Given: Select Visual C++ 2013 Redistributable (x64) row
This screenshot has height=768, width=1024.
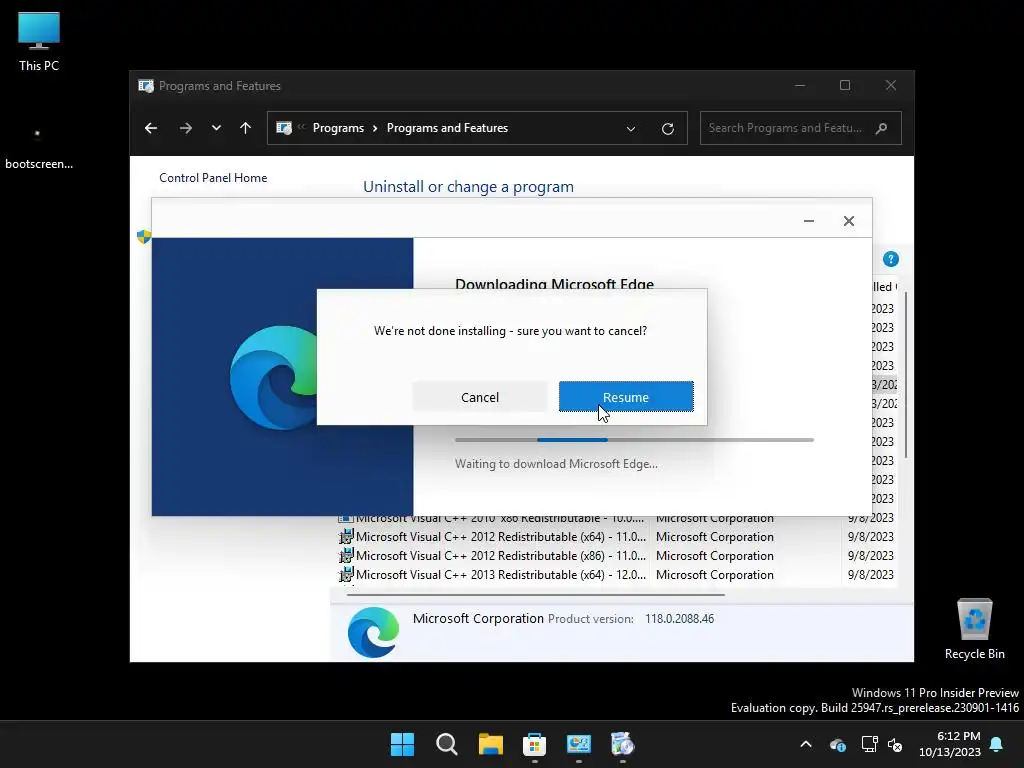Looking at the screenshot, I should tap(616, 575).
